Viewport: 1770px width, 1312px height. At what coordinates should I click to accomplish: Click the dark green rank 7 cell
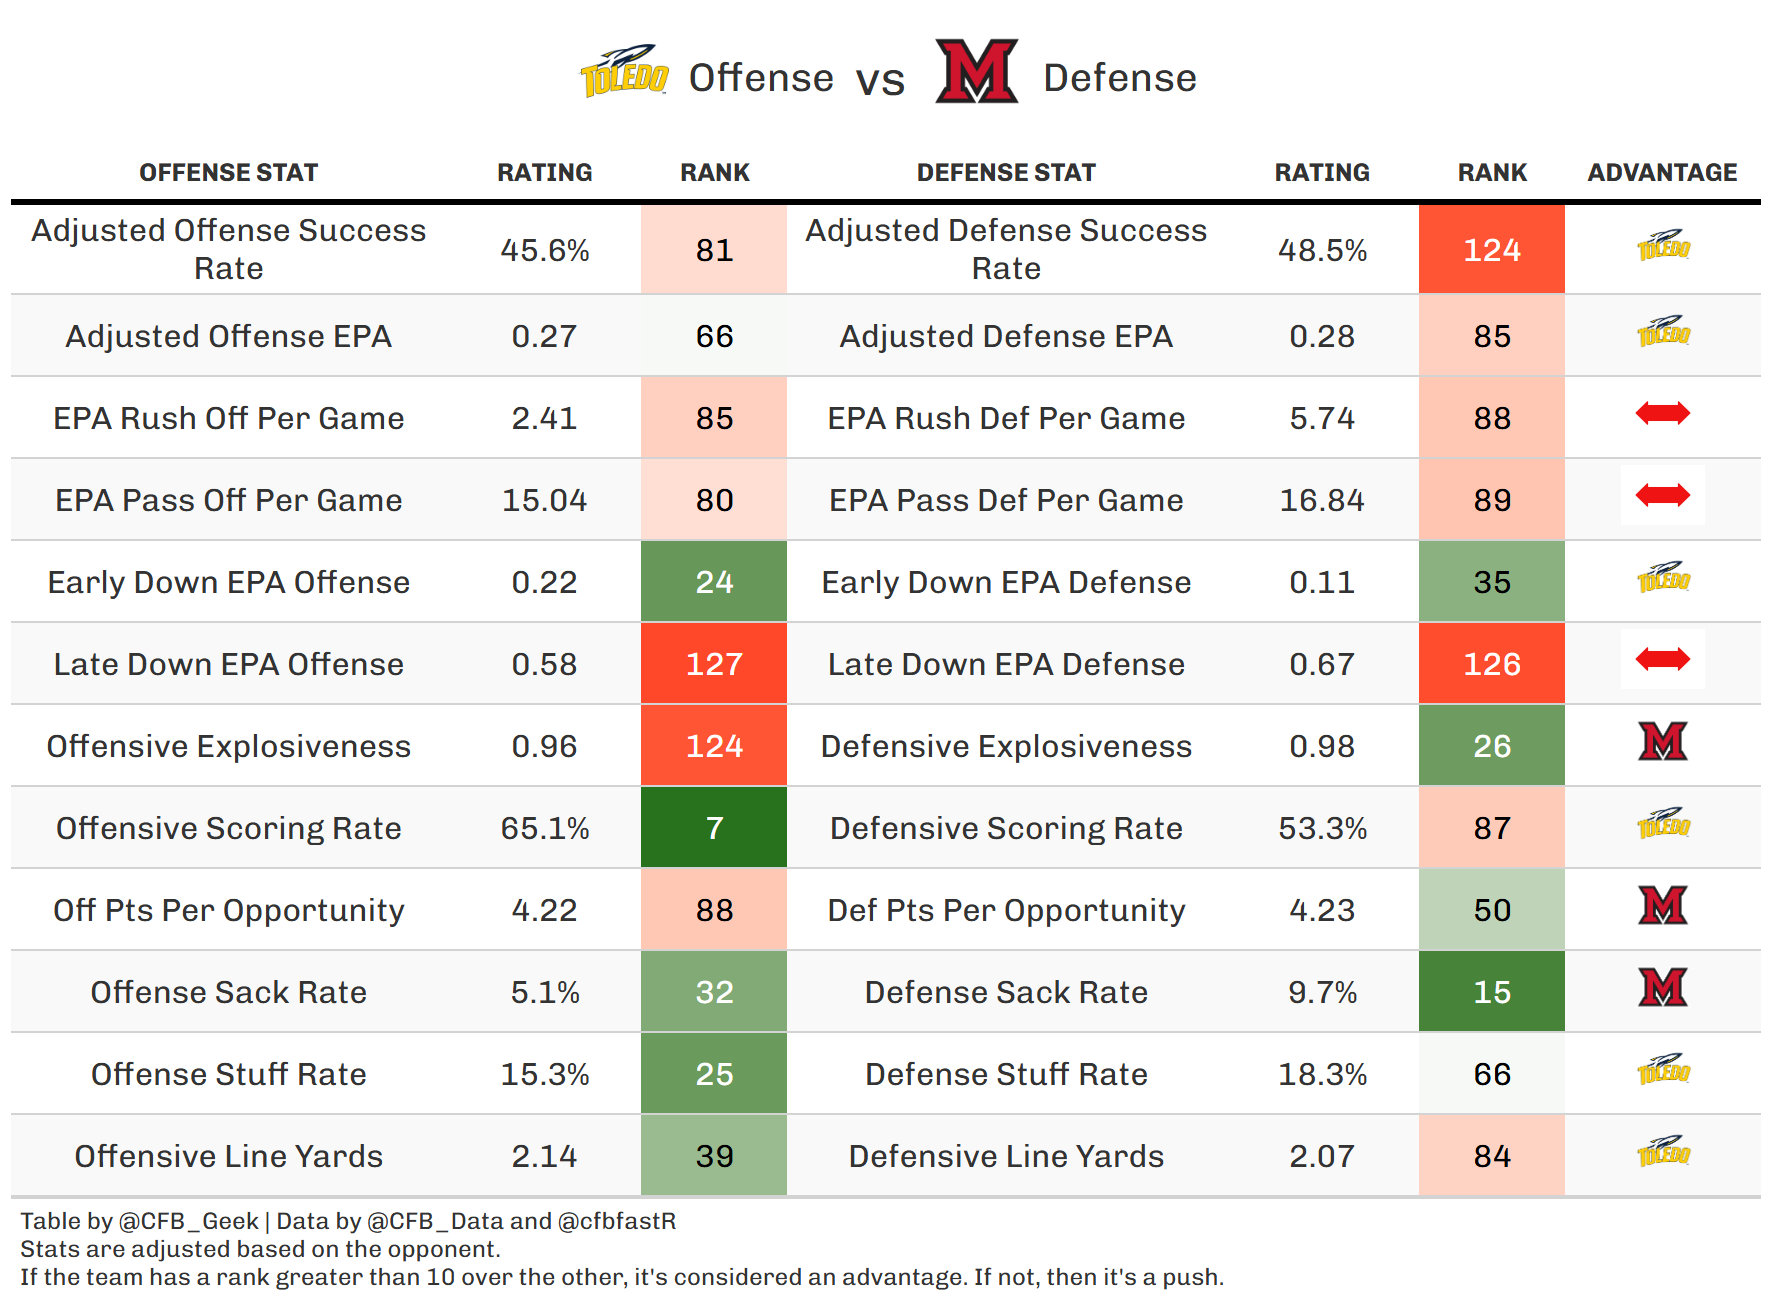coord(714,828)
